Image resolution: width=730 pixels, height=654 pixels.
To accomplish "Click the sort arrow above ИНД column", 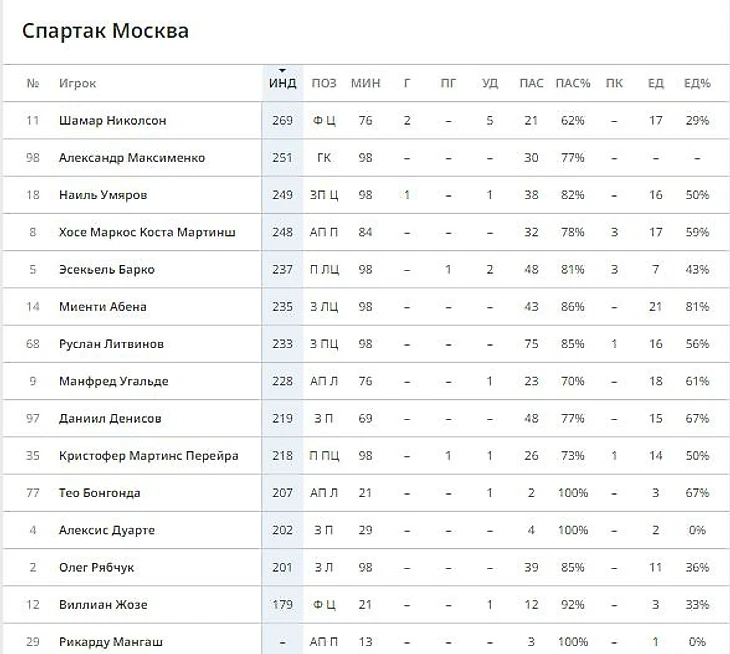I will 282,71.
